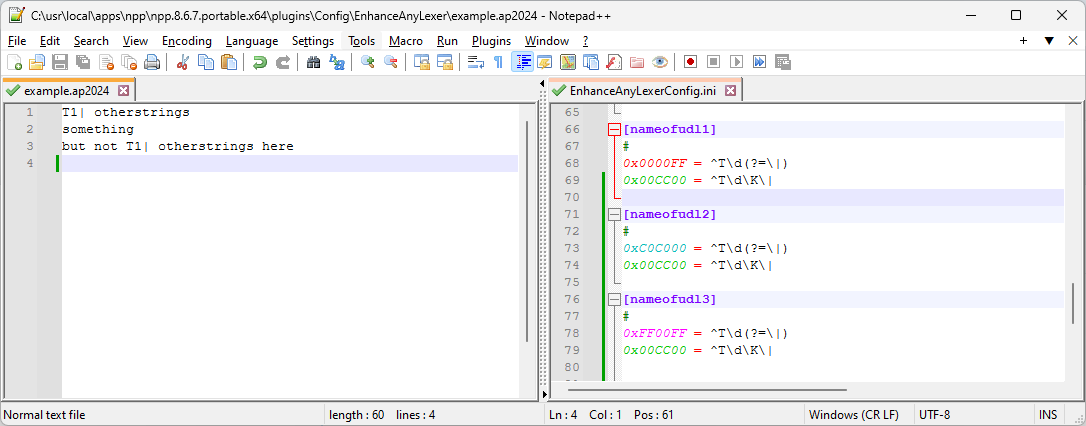The height and width of the screenshot is (426, 1086).
Task: Collapse the [nameofudl3] section fold
Action: click(614, 299)
